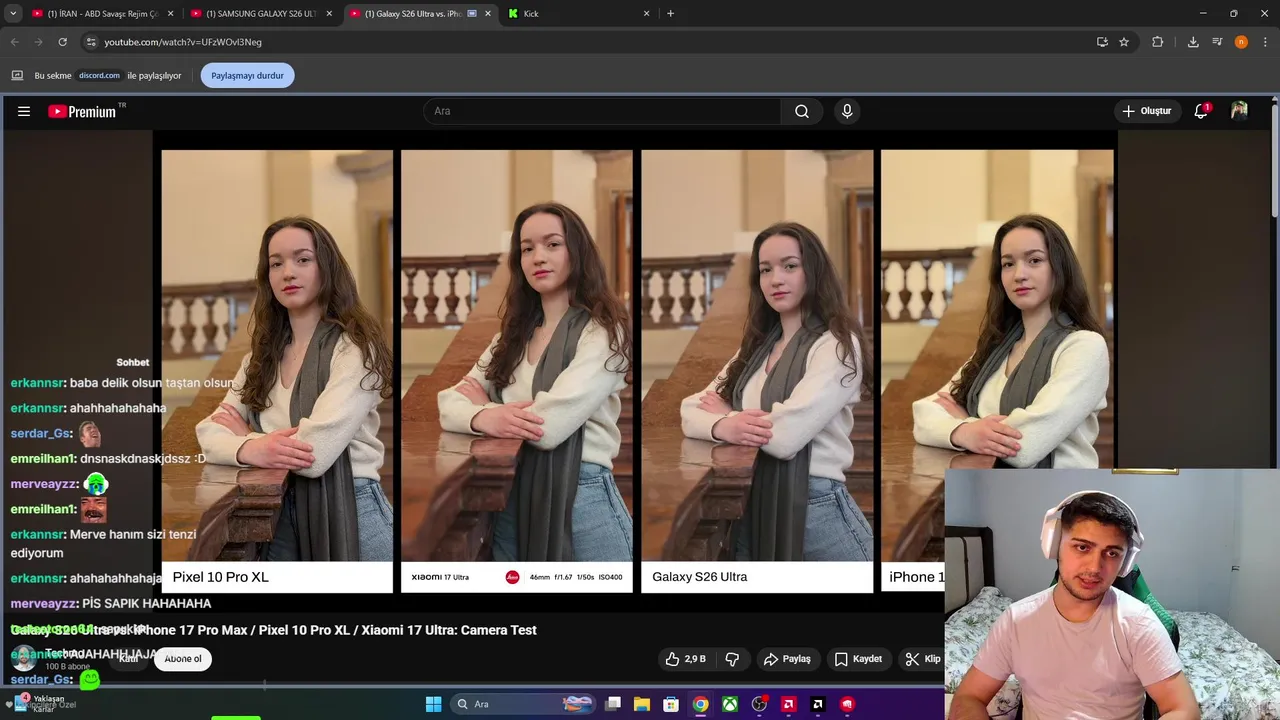Click the YouTube Ara search field
The image size is (1280, 720).
coord(602,112)
